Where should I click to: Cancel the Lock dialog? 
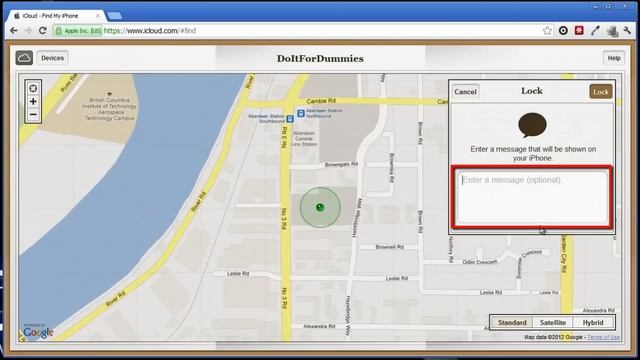(465, 91)
